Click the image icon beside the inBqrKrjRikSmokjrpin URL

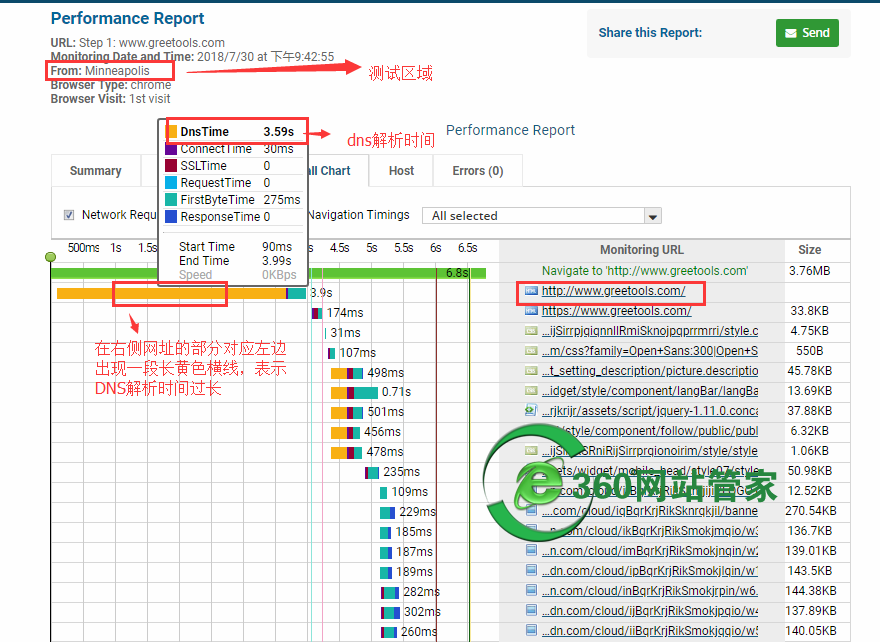(531, 590)
